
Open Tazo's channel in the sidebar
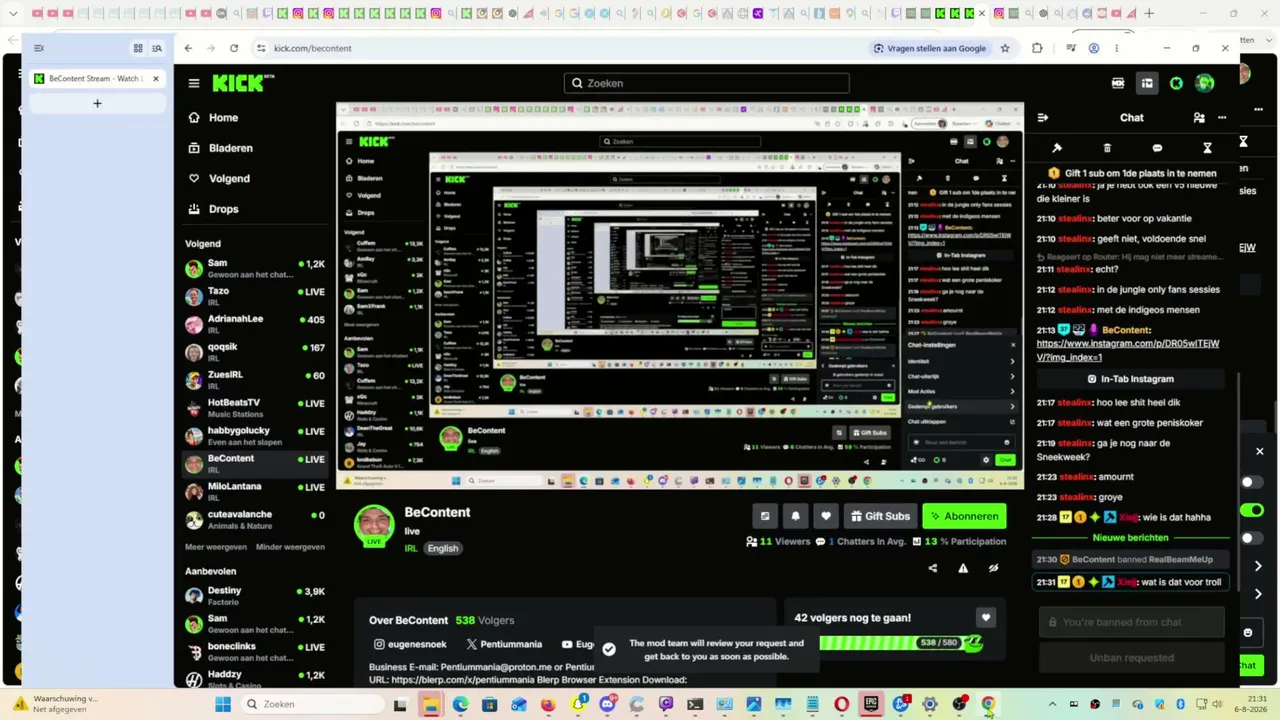coord(255,297)
